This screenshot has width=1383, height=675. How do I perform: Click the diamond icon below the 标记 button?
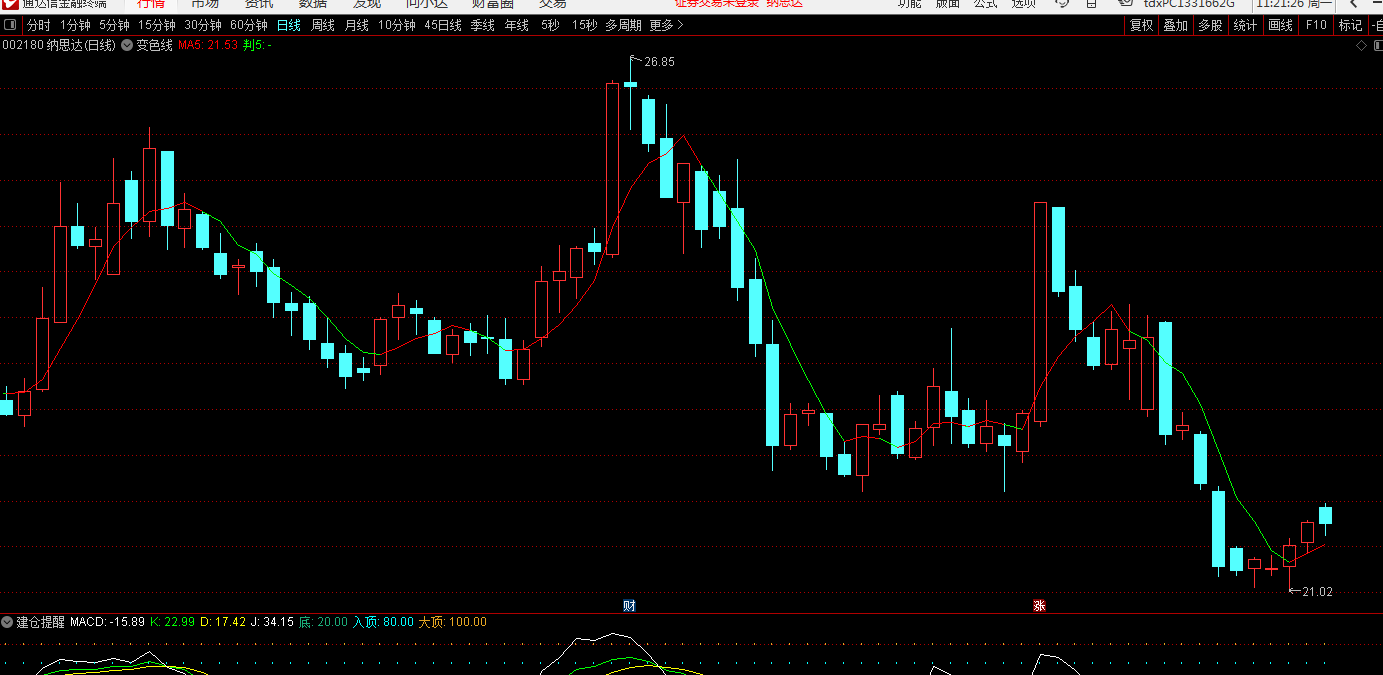pos(1361,45)
